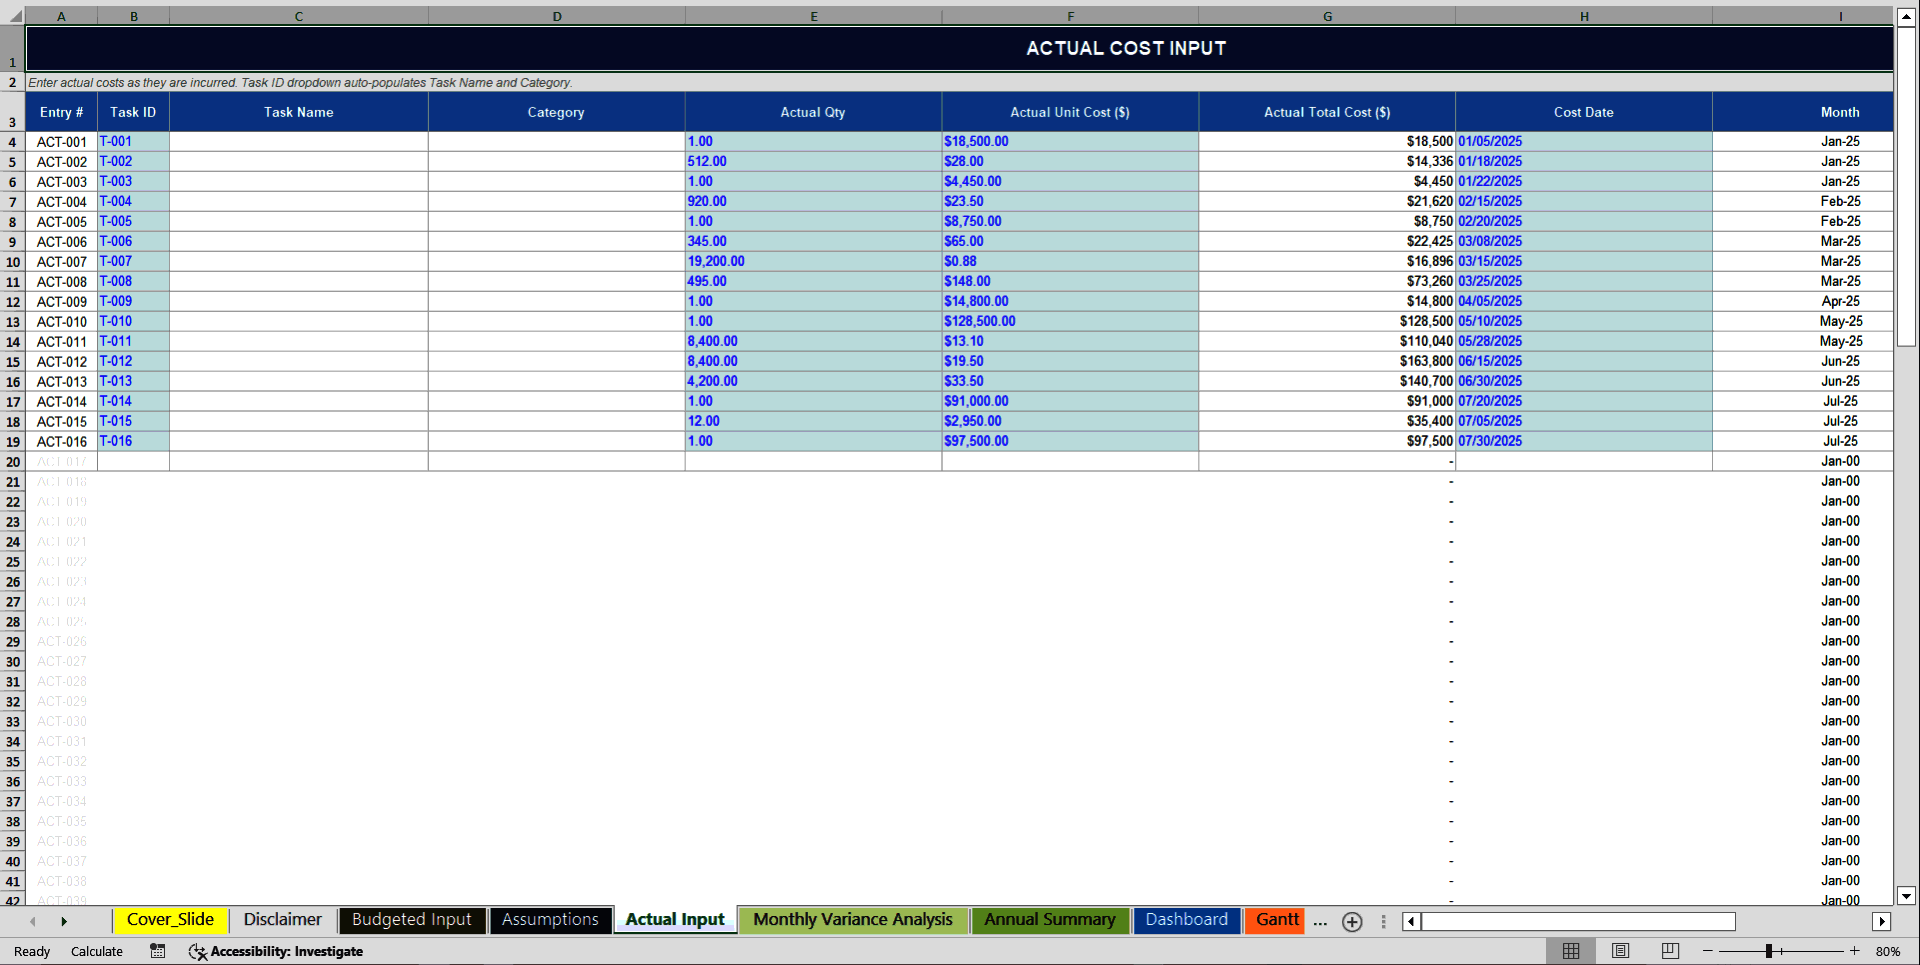The width and height of the screenshot is (1920, 965).
Task: Open Page Layout view from the status bar
Action: point(1620,951)
